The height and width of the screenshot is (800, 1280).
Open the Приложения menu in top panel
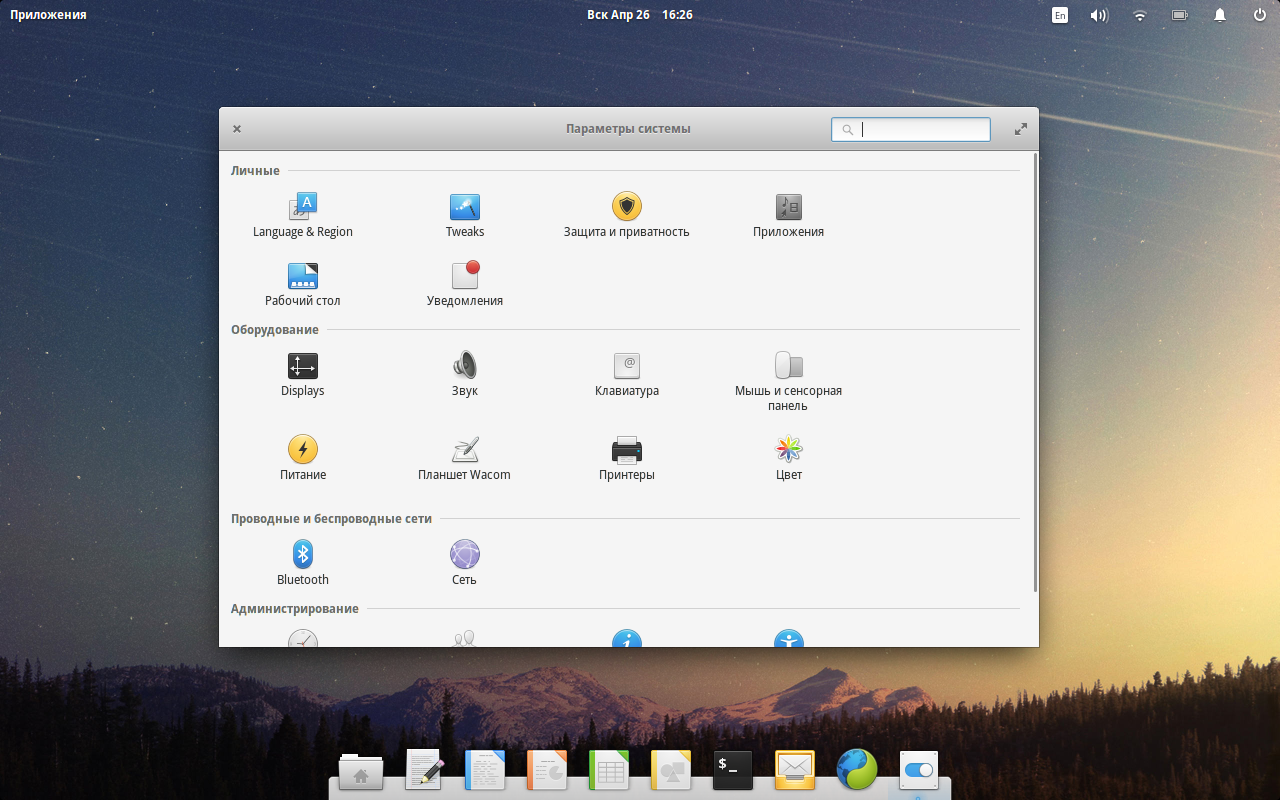tap(48, 15)
